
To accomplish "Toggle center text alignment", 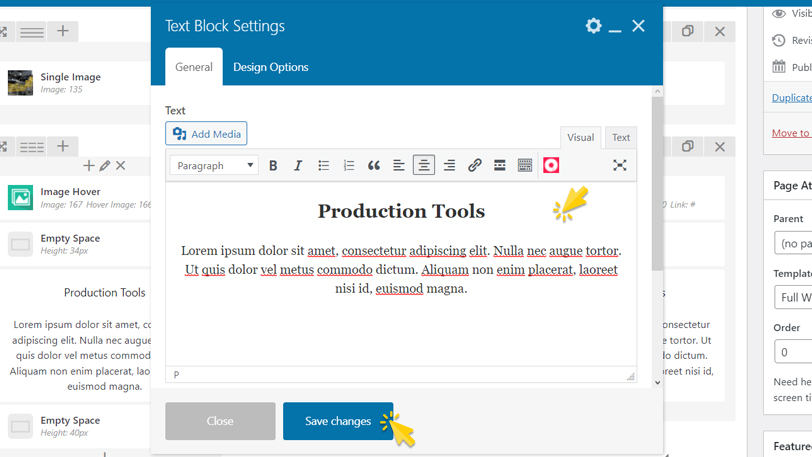I will point(424,166).
